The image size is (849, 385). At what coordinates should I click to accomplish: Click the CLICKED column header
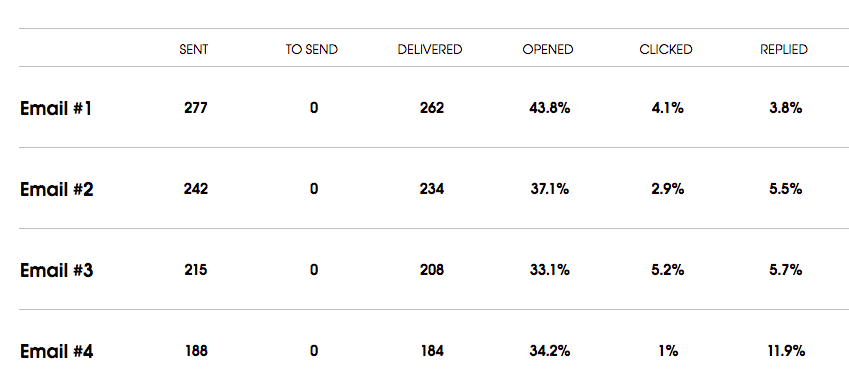666,49
